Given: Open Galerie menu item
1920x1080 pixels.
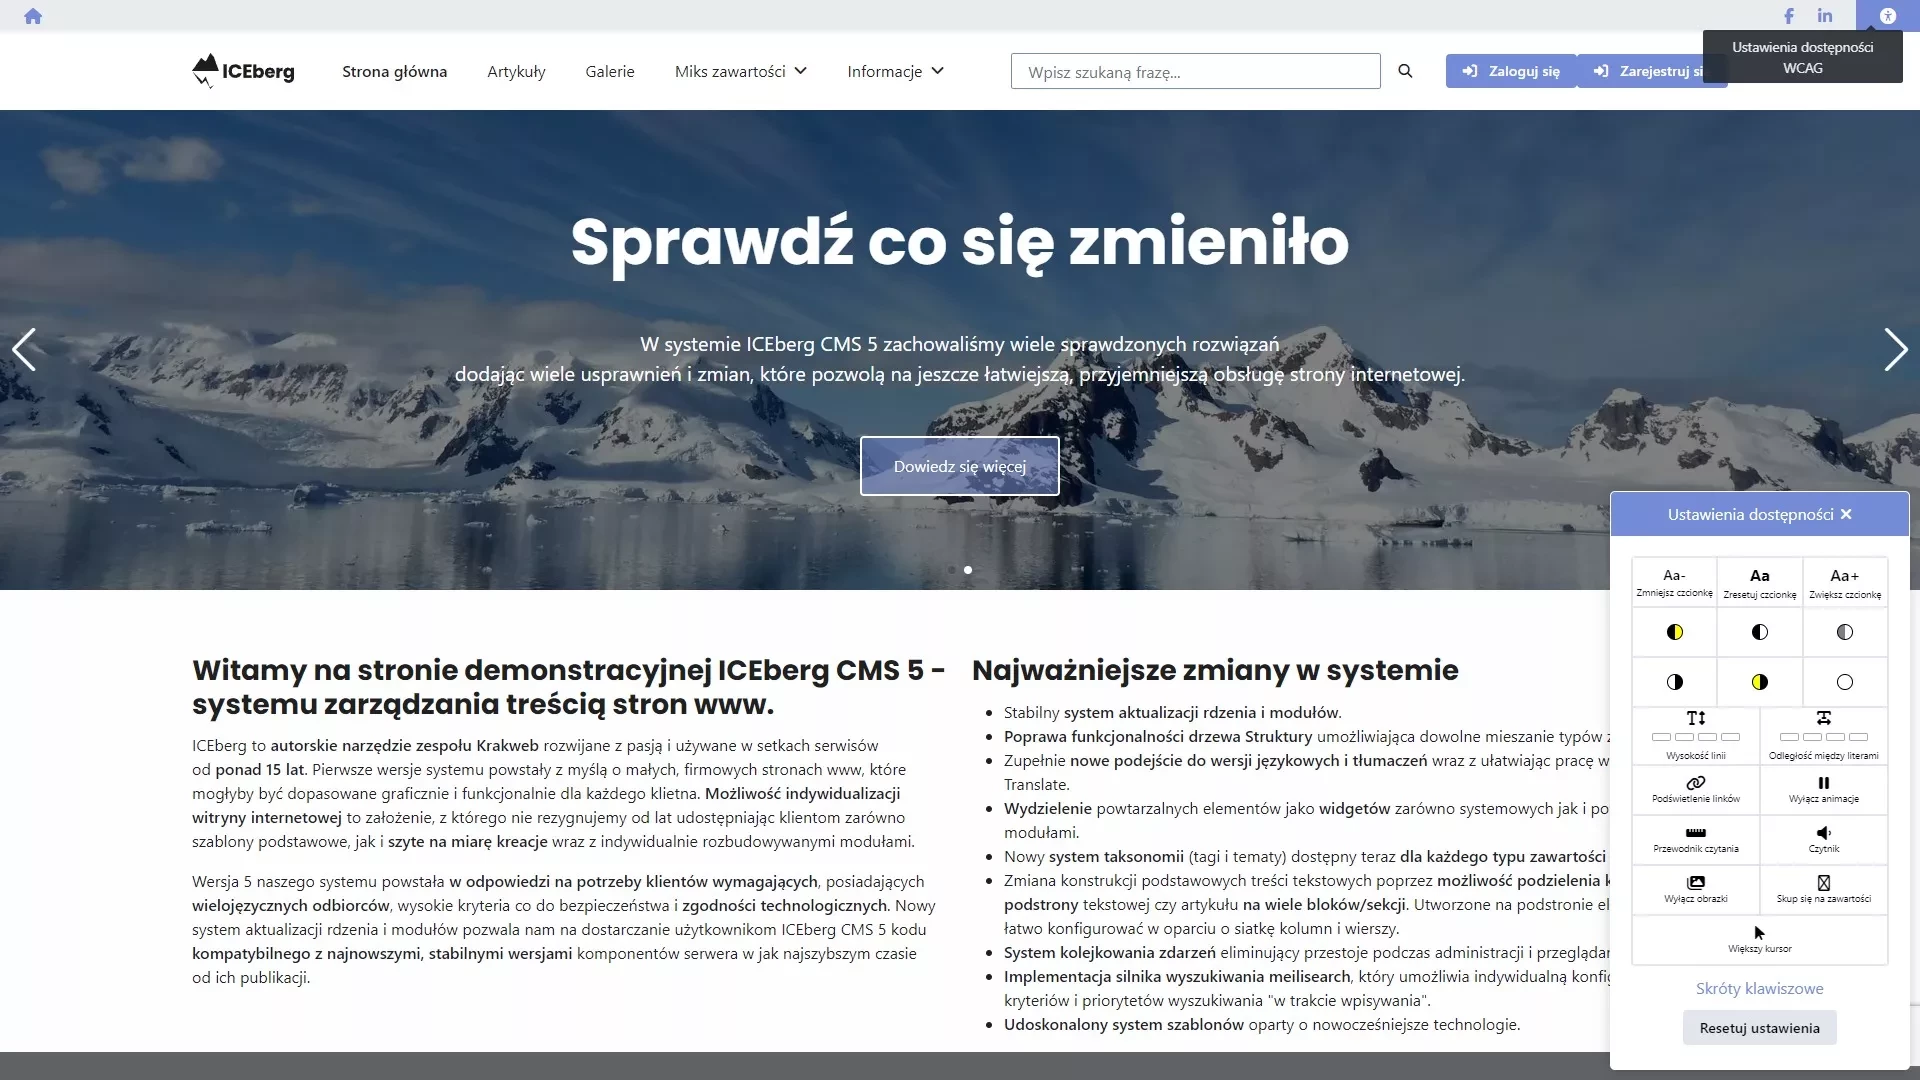Looking at the screenshot, I should click(x=610, y=71).
